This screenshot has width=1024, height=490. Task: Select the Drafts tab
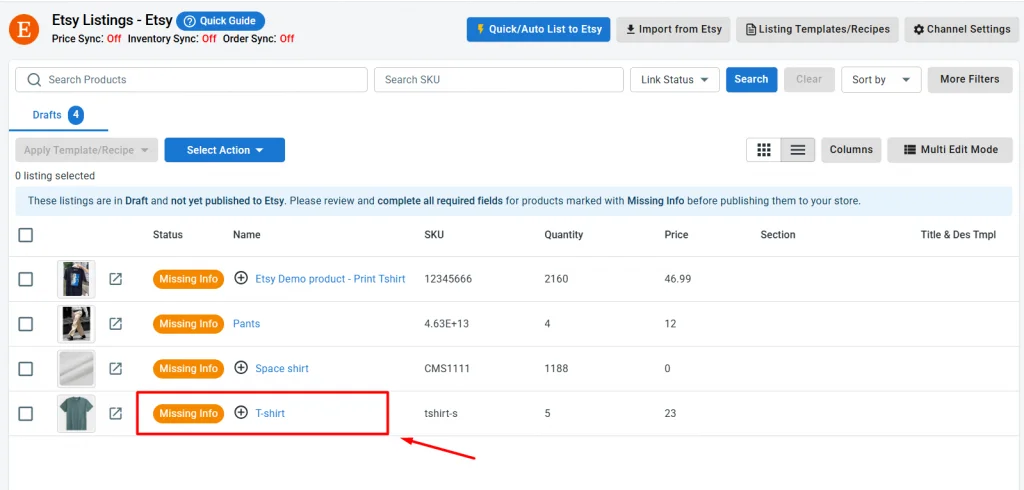58,116
